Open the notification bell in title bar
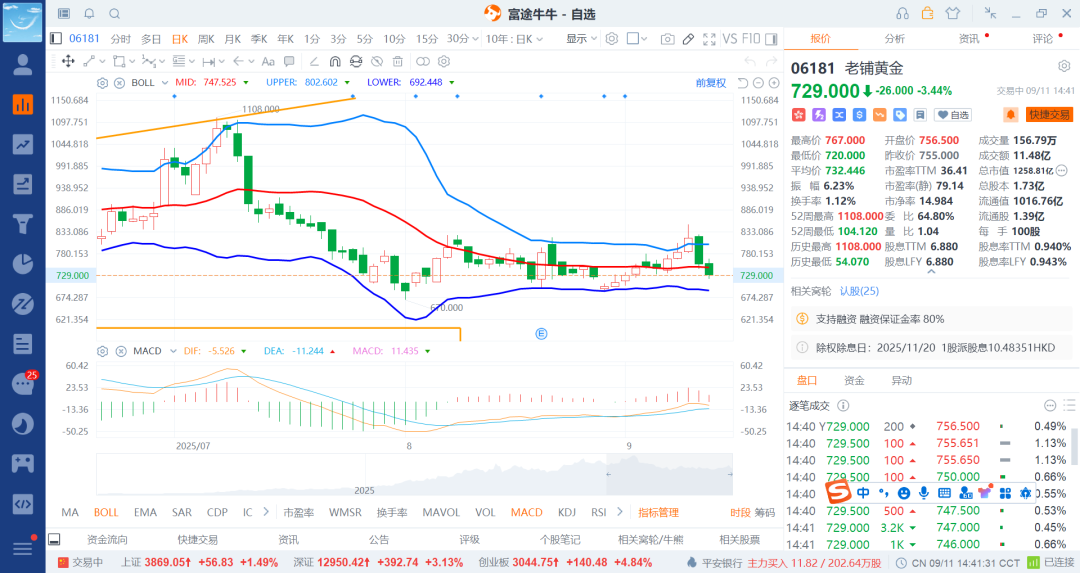 90,14
